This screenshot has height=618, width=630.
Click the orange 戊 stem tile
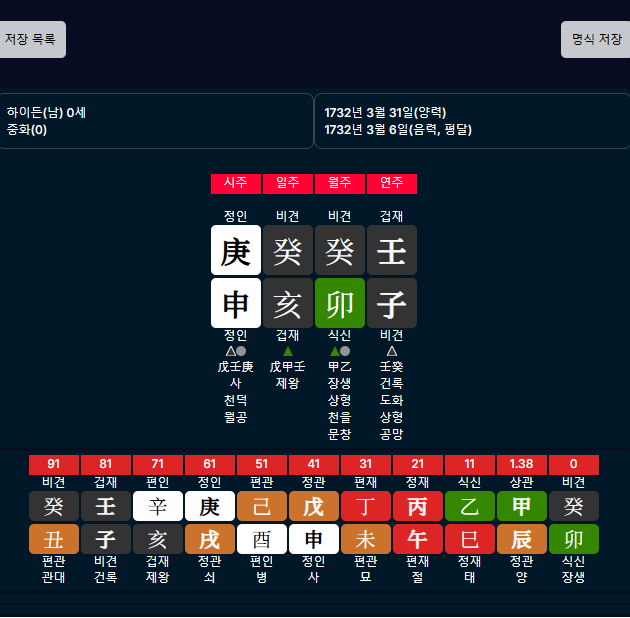point(314,506)
